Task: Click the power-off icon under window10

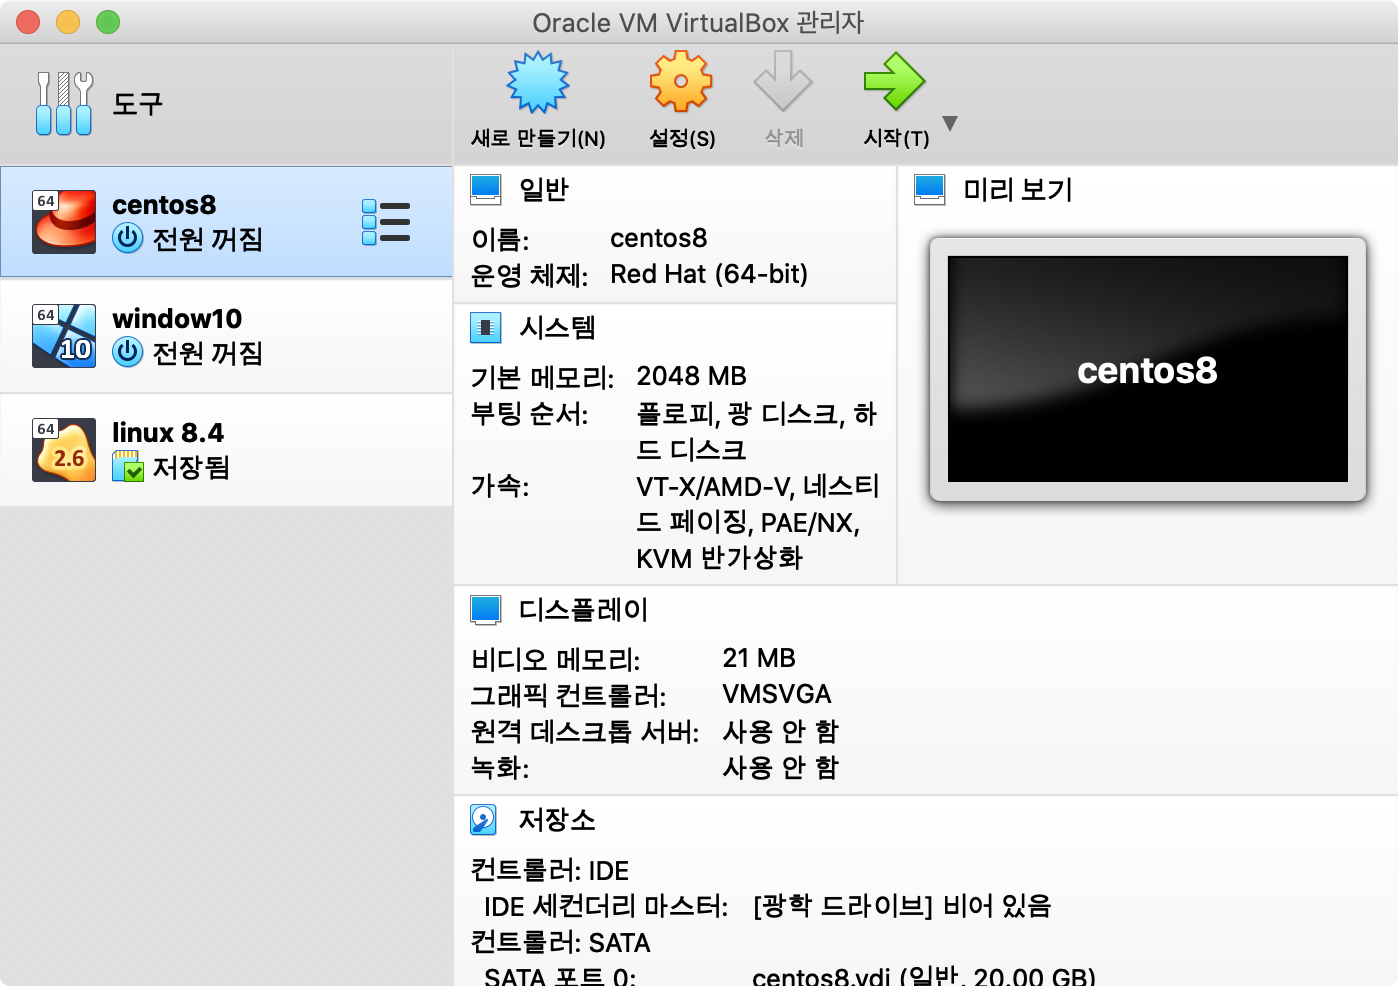Action: [128, 352]
